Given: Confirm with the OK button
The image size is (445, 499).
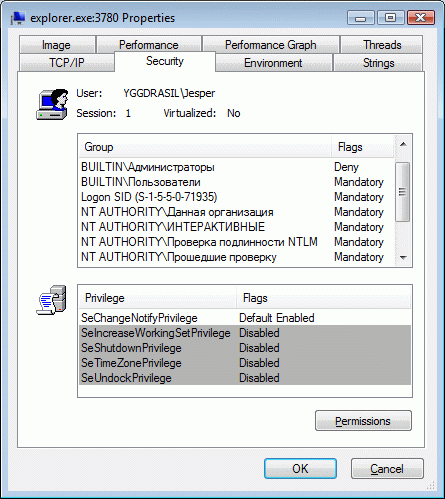Looking at the screenshot, I should tap(300, 469).
